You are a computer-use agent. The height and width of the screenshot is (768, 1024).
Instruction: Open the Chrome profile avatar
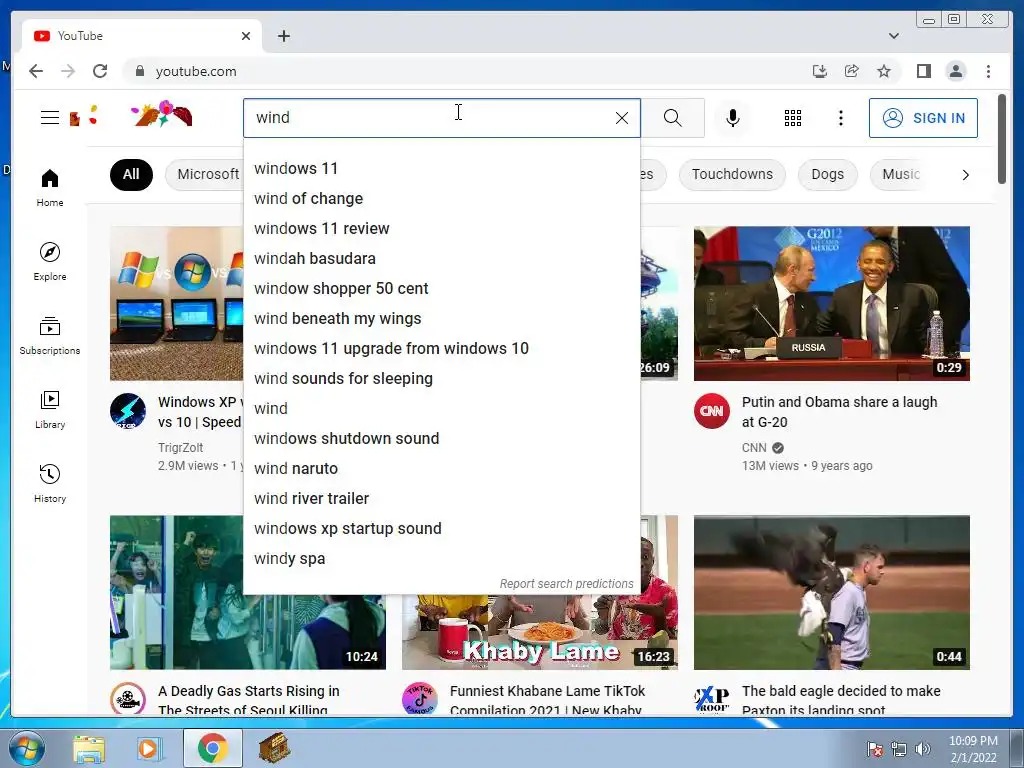coord(955,71)
